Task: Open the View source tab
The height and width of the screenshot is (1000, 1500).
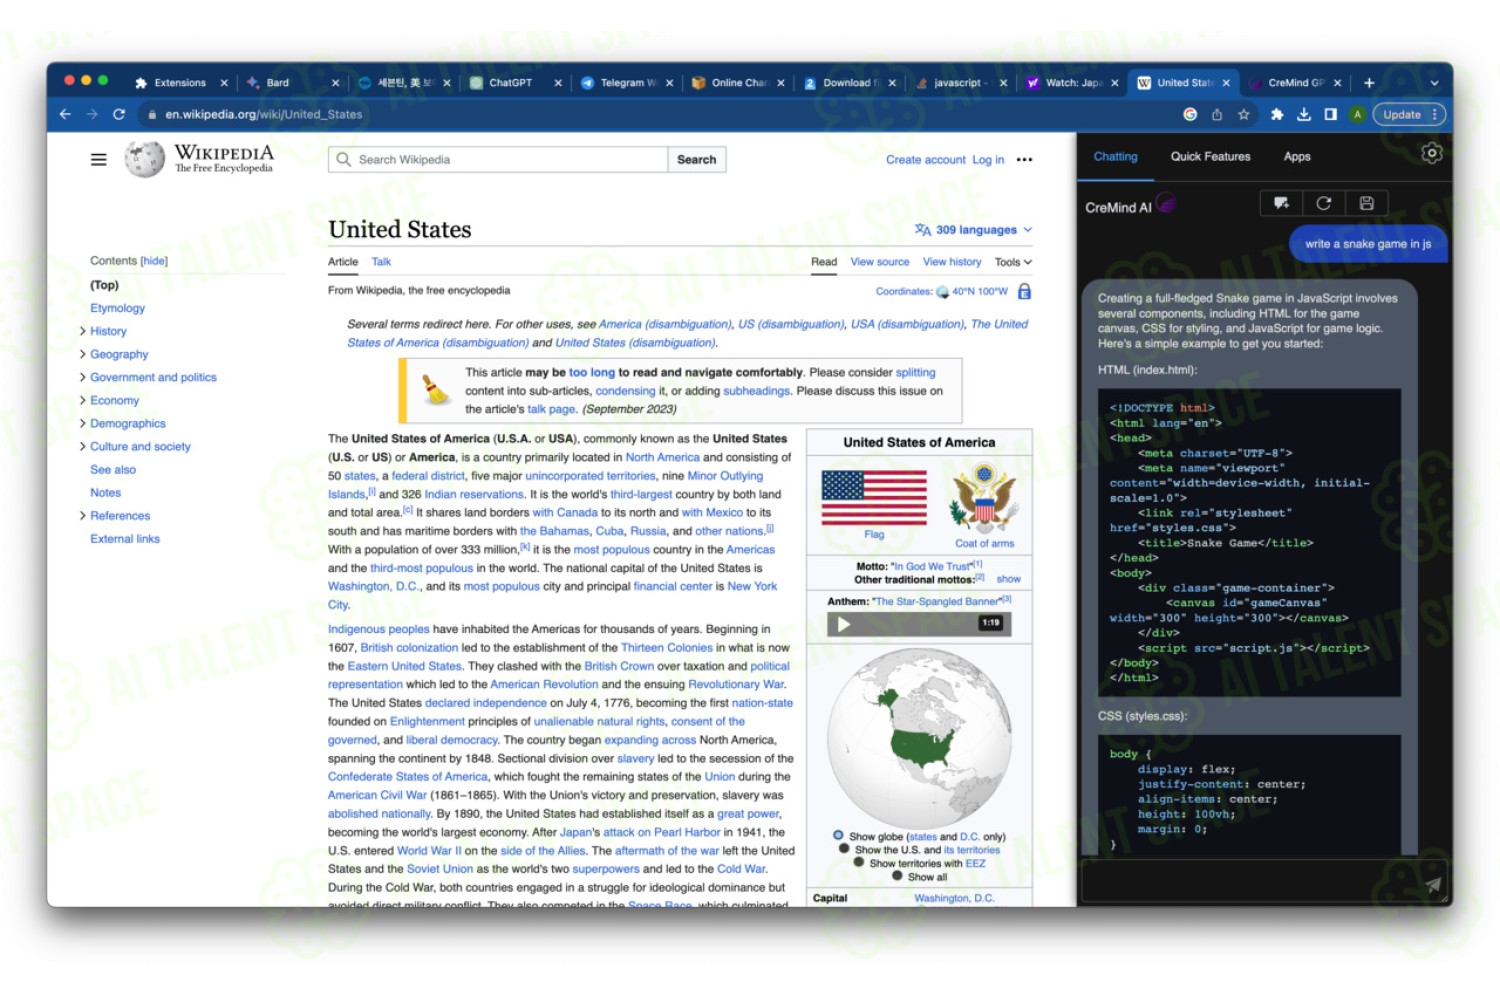Action: [x=880, y=262]
